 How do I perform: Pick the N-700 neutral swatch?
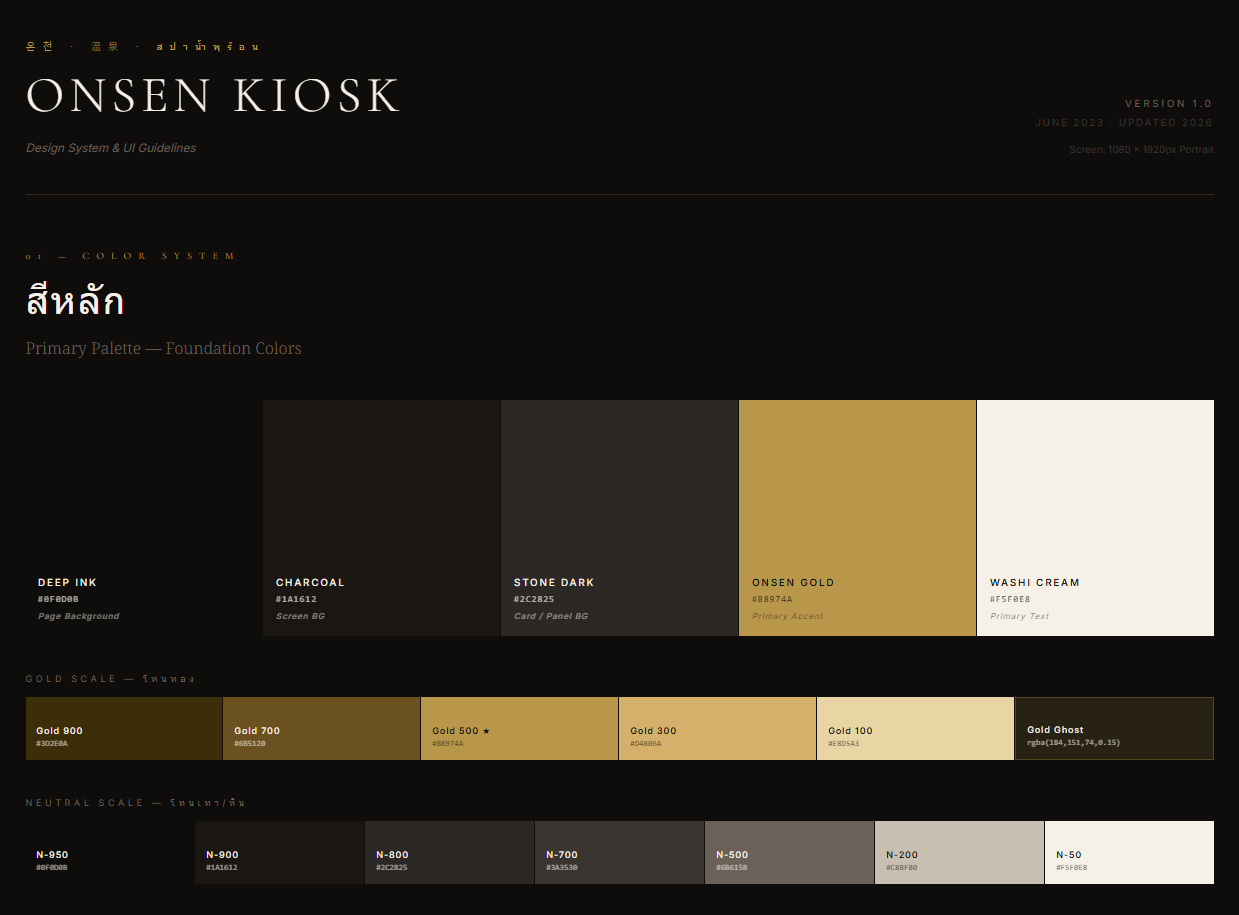[x=619, y=853]
